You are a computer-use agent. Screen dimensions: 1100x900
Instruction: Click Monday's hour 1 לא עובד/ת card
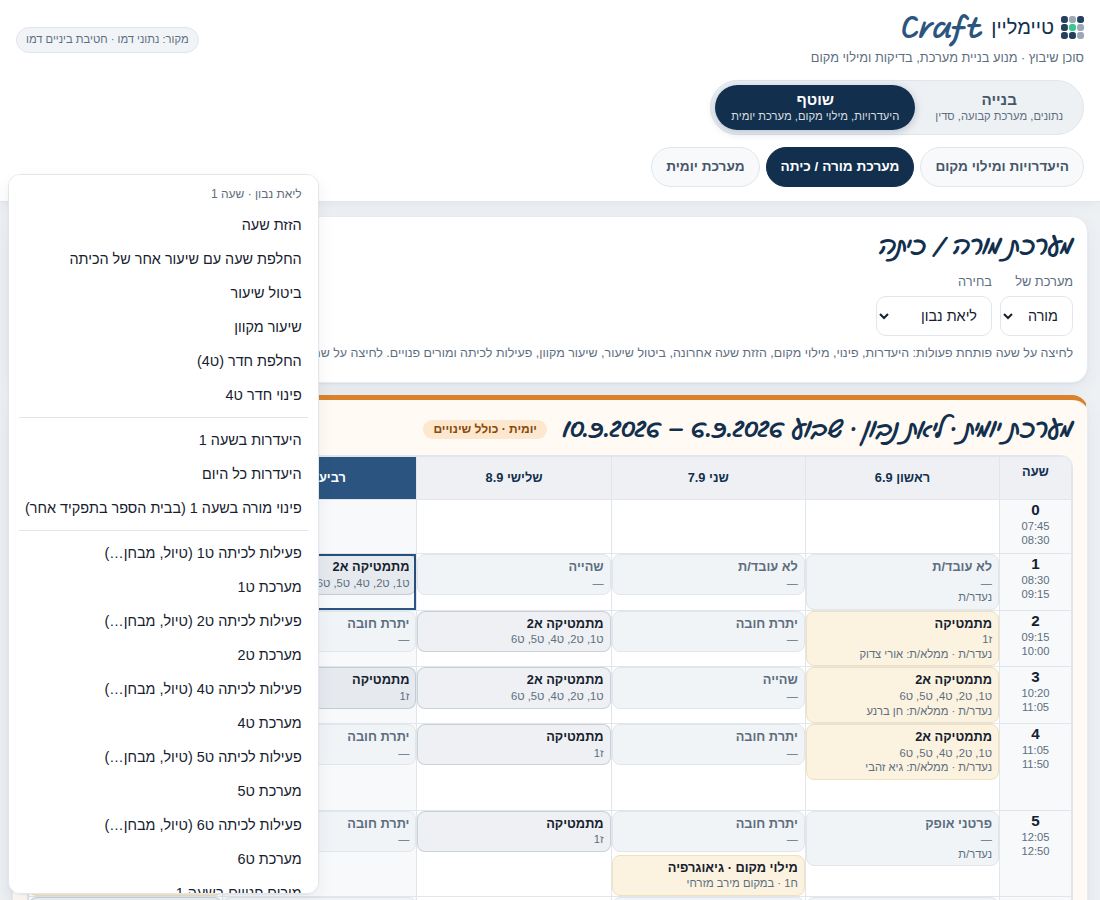(708, 575)
